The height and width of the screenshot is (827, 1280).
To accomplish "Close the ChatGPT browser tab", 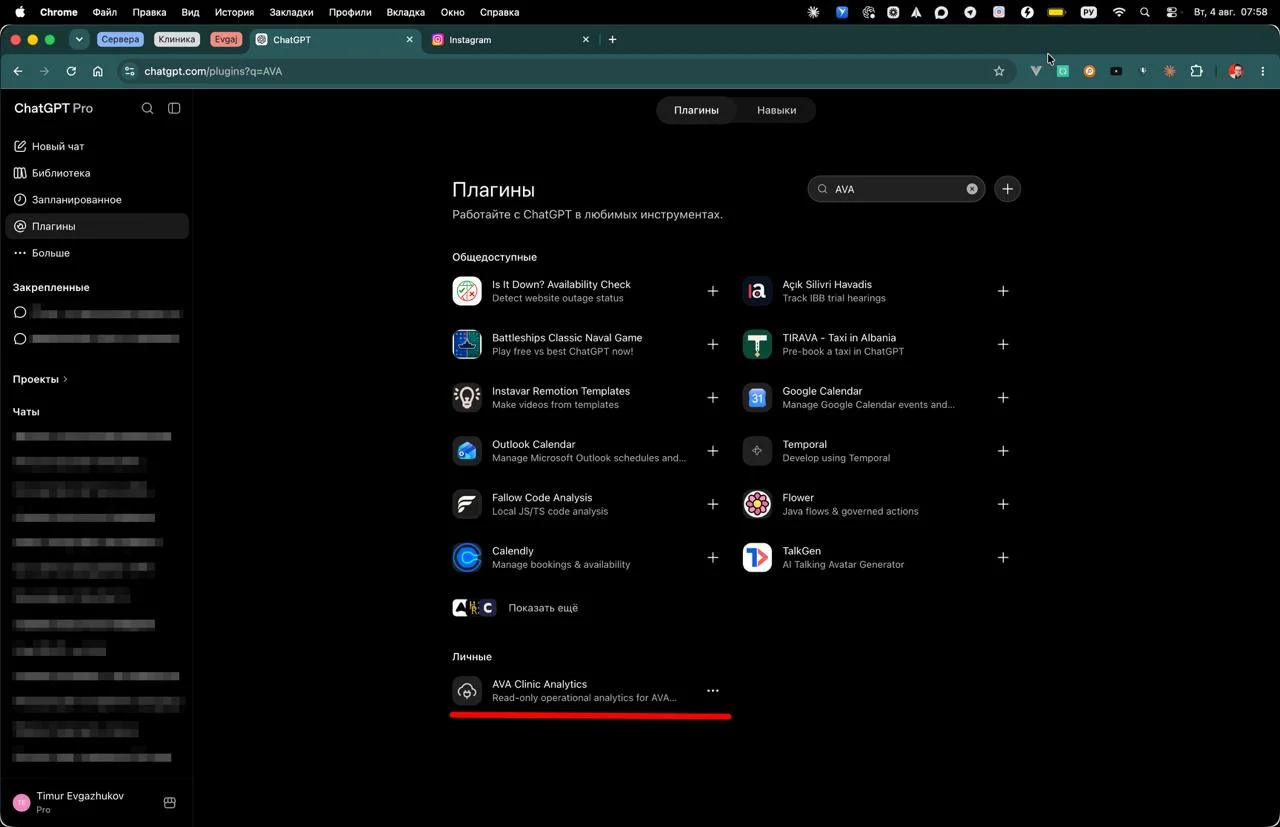I will click(x=409, y=40).
